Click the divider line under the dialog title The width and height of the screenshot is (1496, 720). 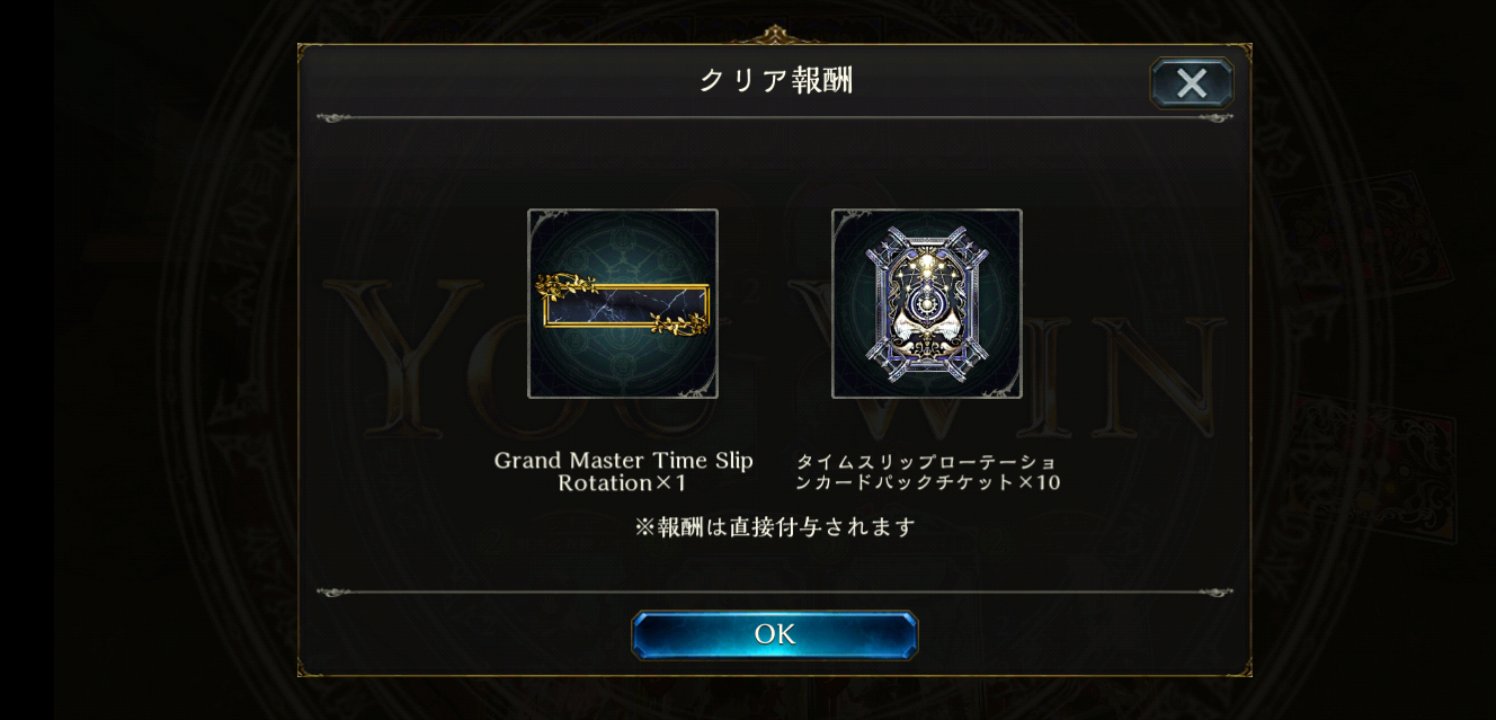(x=775, y=118)
